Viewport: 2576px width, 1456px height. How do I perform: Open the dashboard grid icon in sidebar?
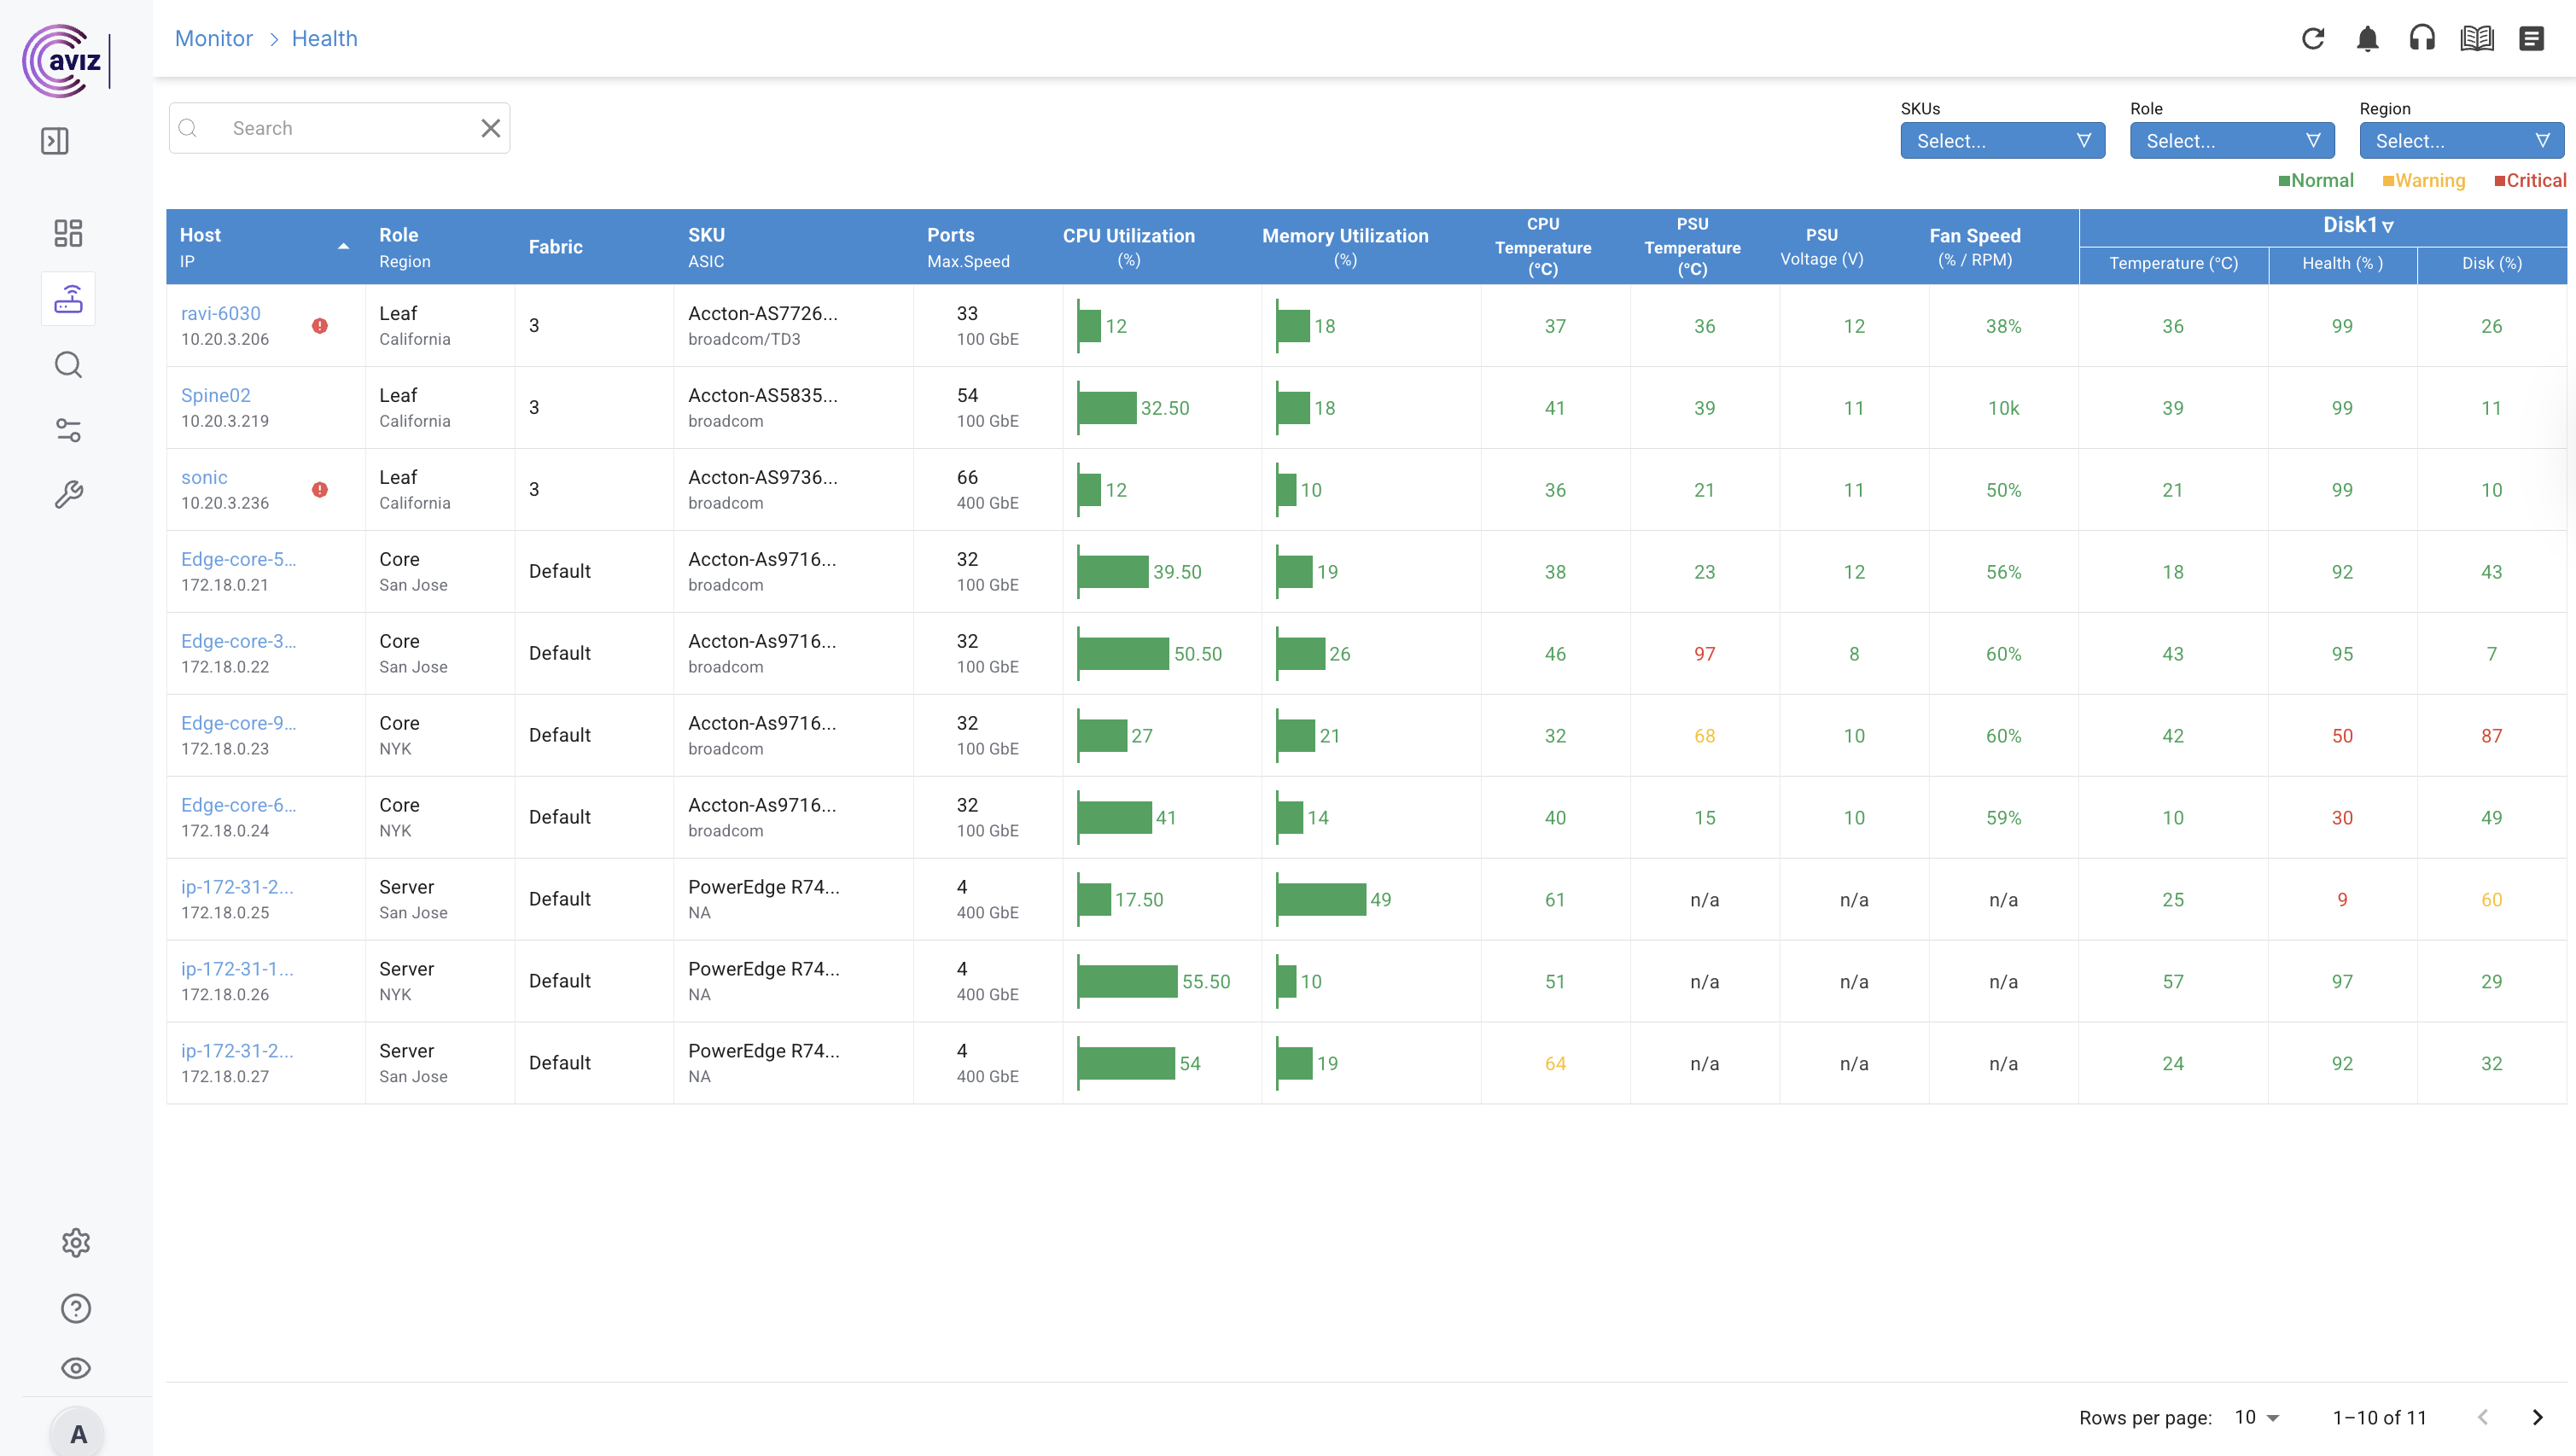[68, 233]
